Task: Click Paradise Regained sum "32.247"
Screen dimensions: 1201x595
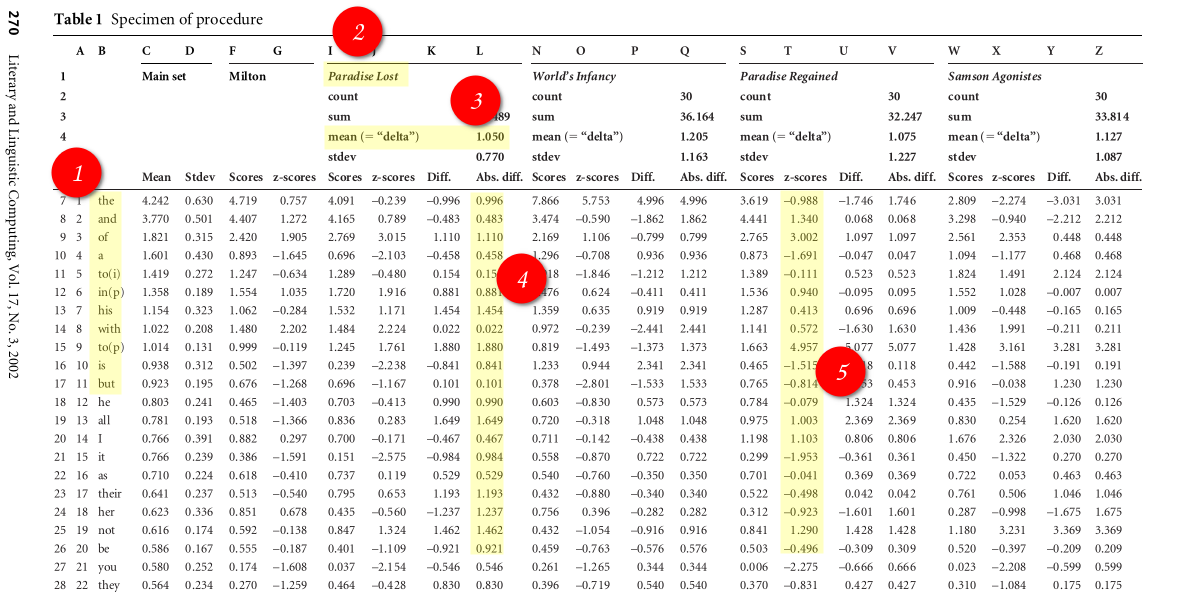Action: tap(906, 116)
